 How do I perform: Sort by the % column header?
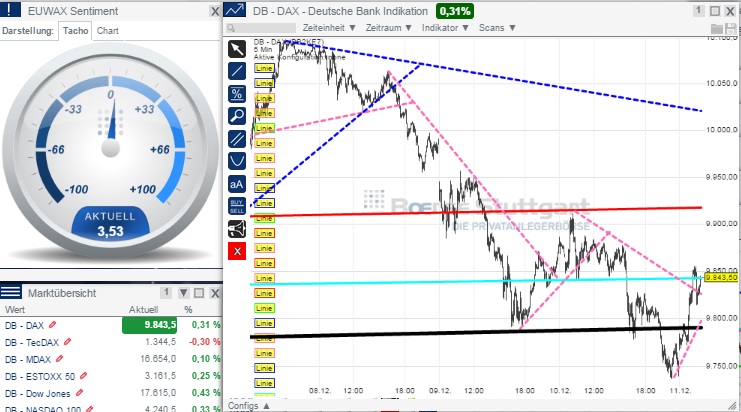click(x=188, y=310)
